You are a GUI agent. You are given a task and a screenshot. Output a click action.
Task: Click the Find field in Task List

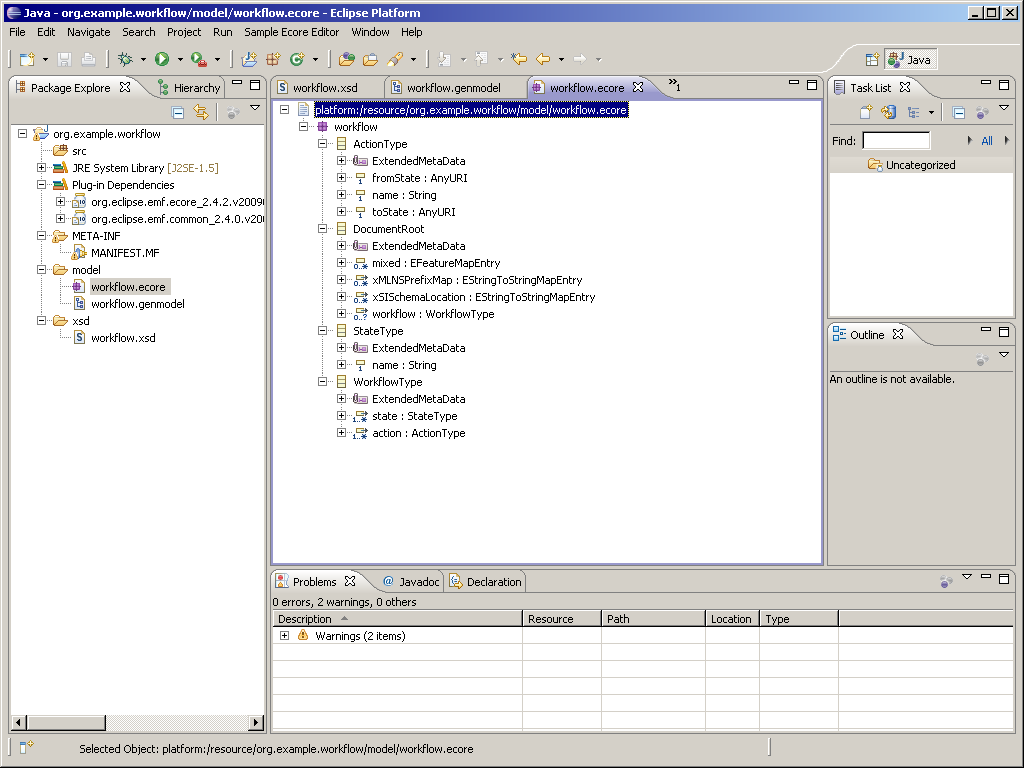896,141
